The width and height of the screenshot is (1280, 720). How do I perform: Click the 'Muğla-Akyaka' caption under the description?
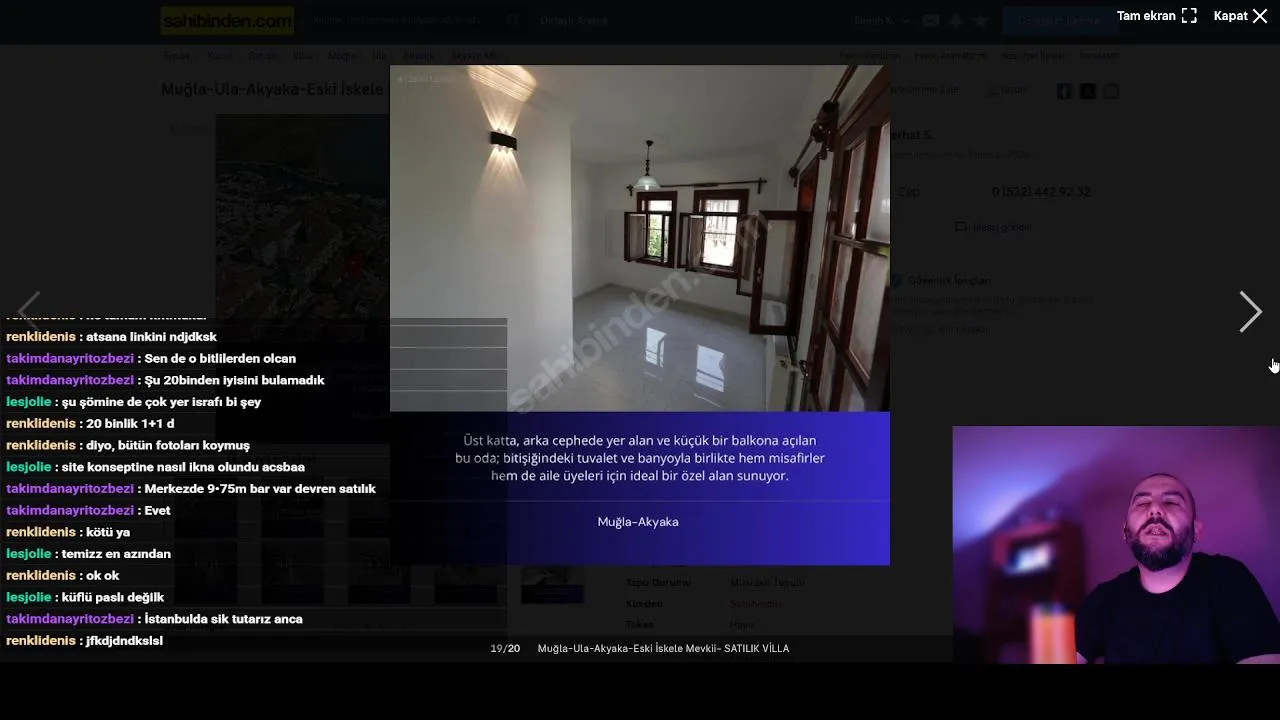click(638, 522)
